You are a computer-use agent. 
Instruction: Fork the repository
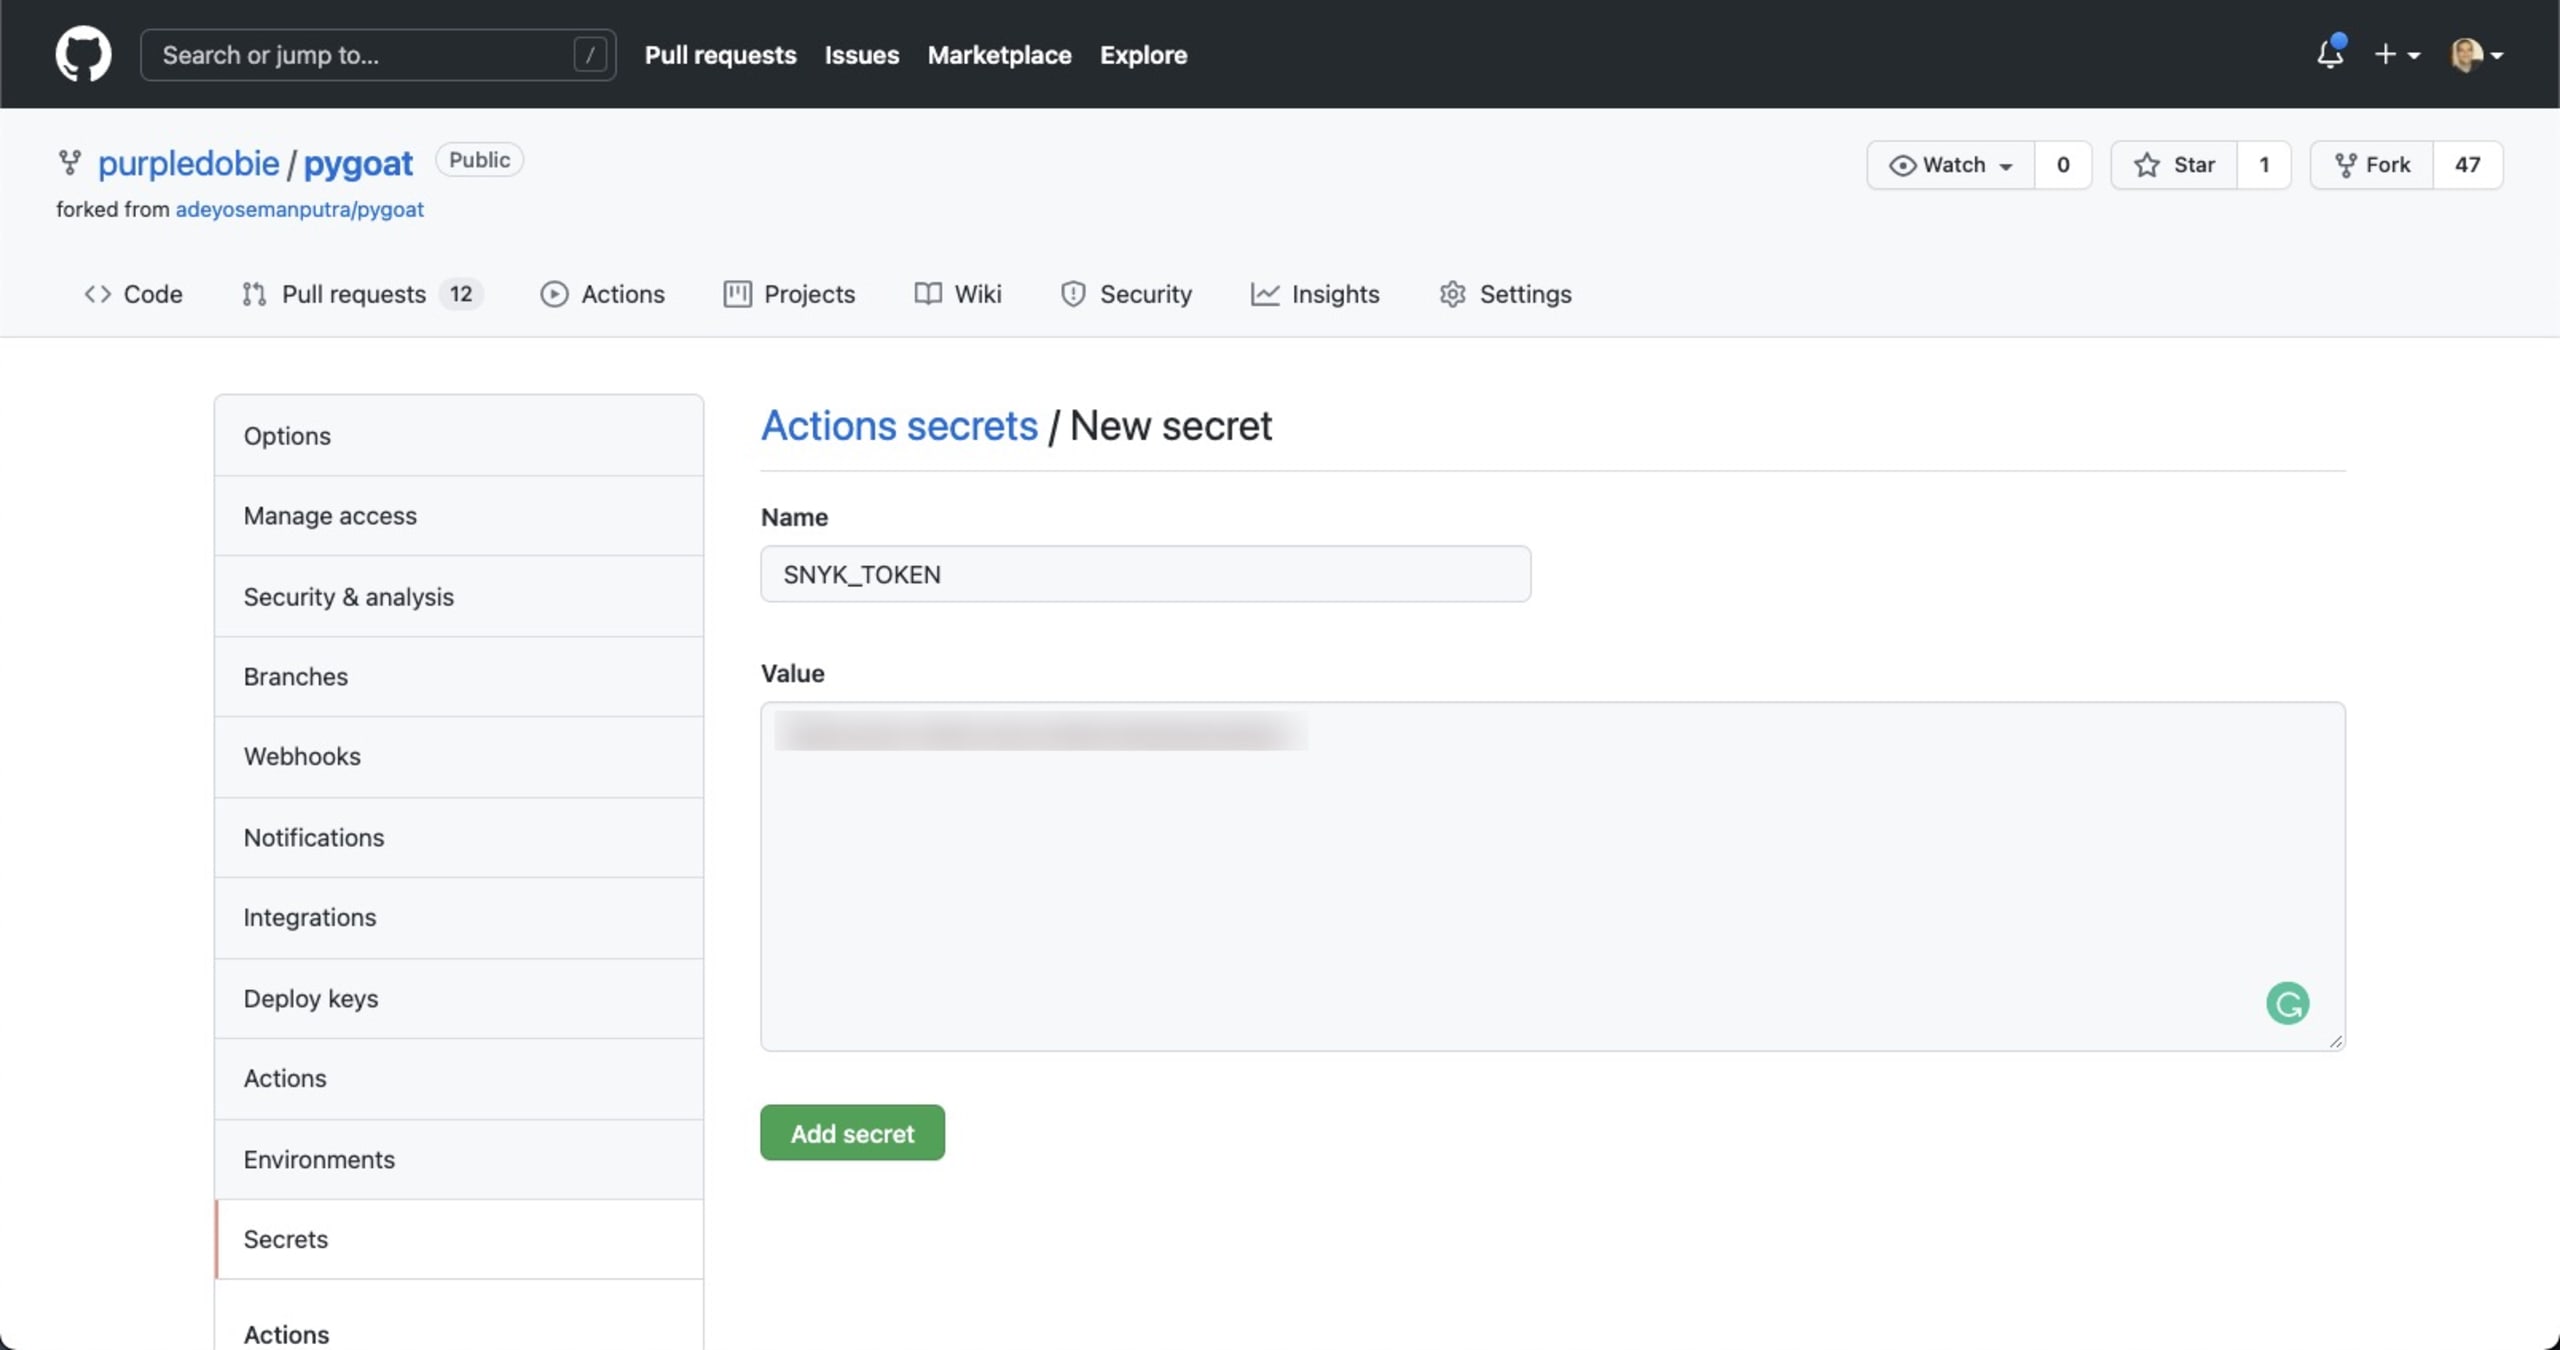2372,165
